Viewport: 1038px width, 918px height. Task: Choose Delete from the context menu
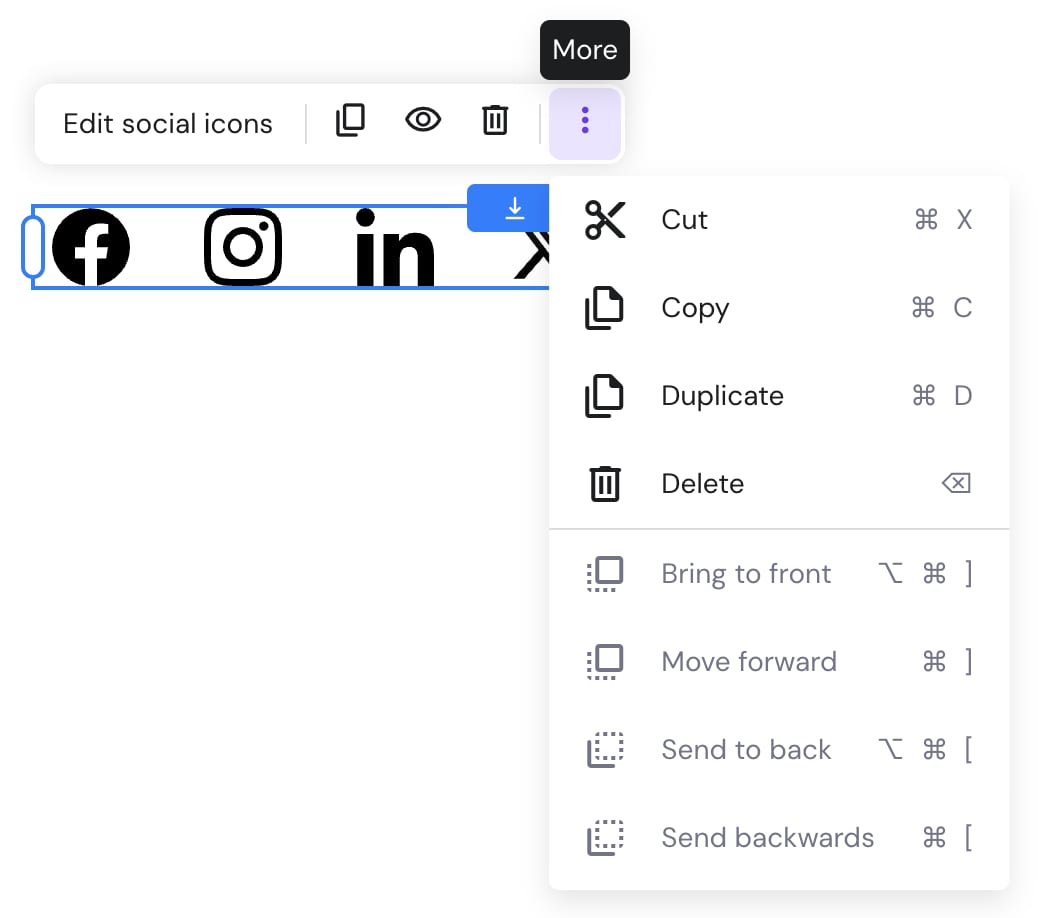coord(702,483)
